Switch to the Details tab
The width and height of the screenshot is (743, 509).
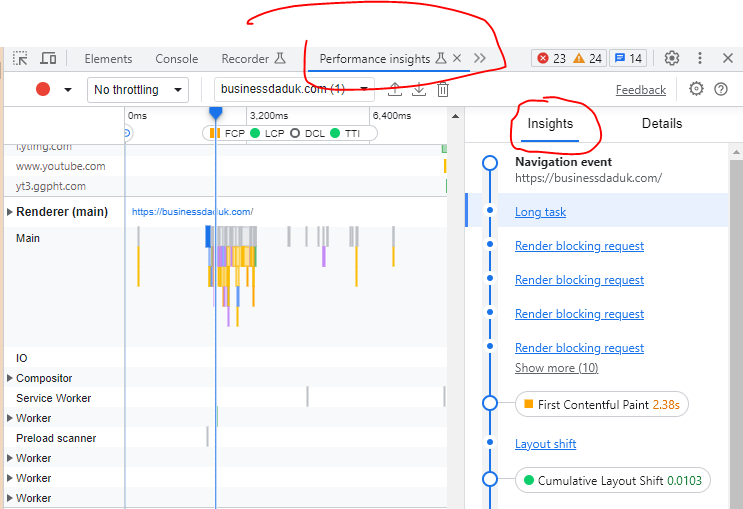[x=661, y=124]
